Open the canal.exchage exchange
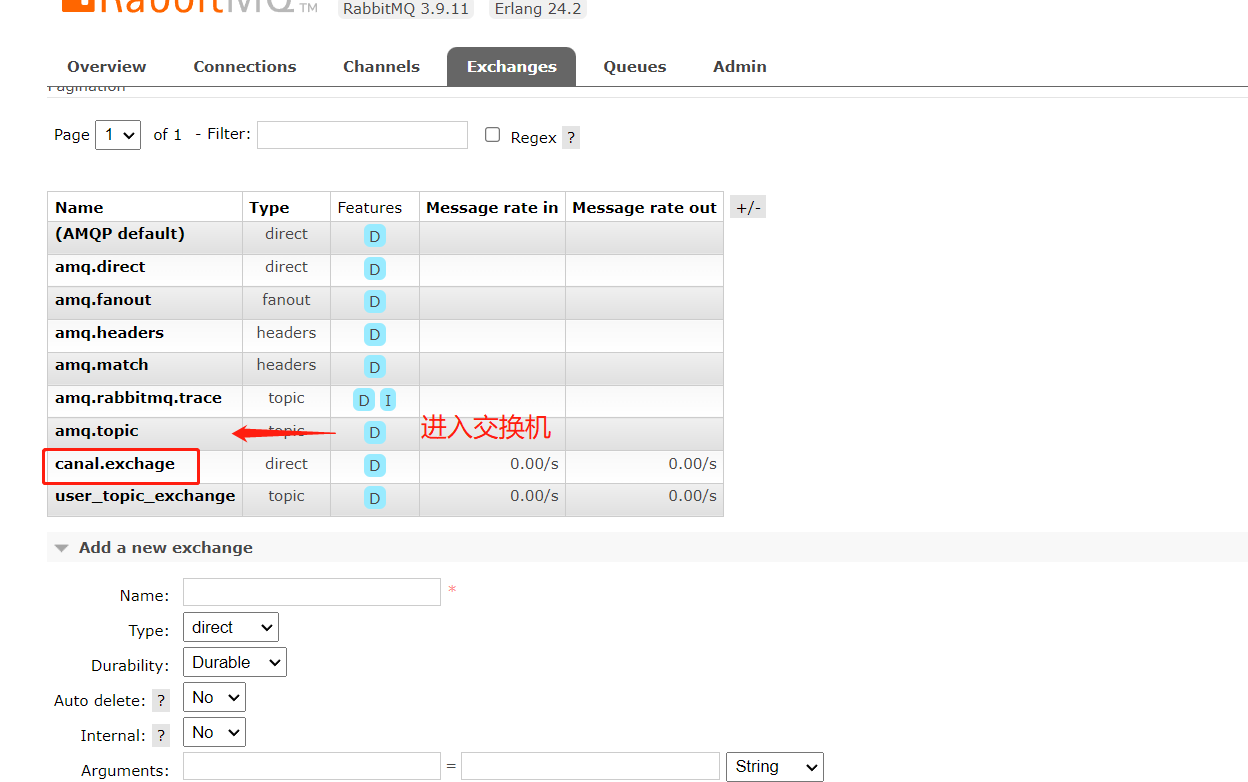This screenshot has height=782, width=1248. [115, 464]
